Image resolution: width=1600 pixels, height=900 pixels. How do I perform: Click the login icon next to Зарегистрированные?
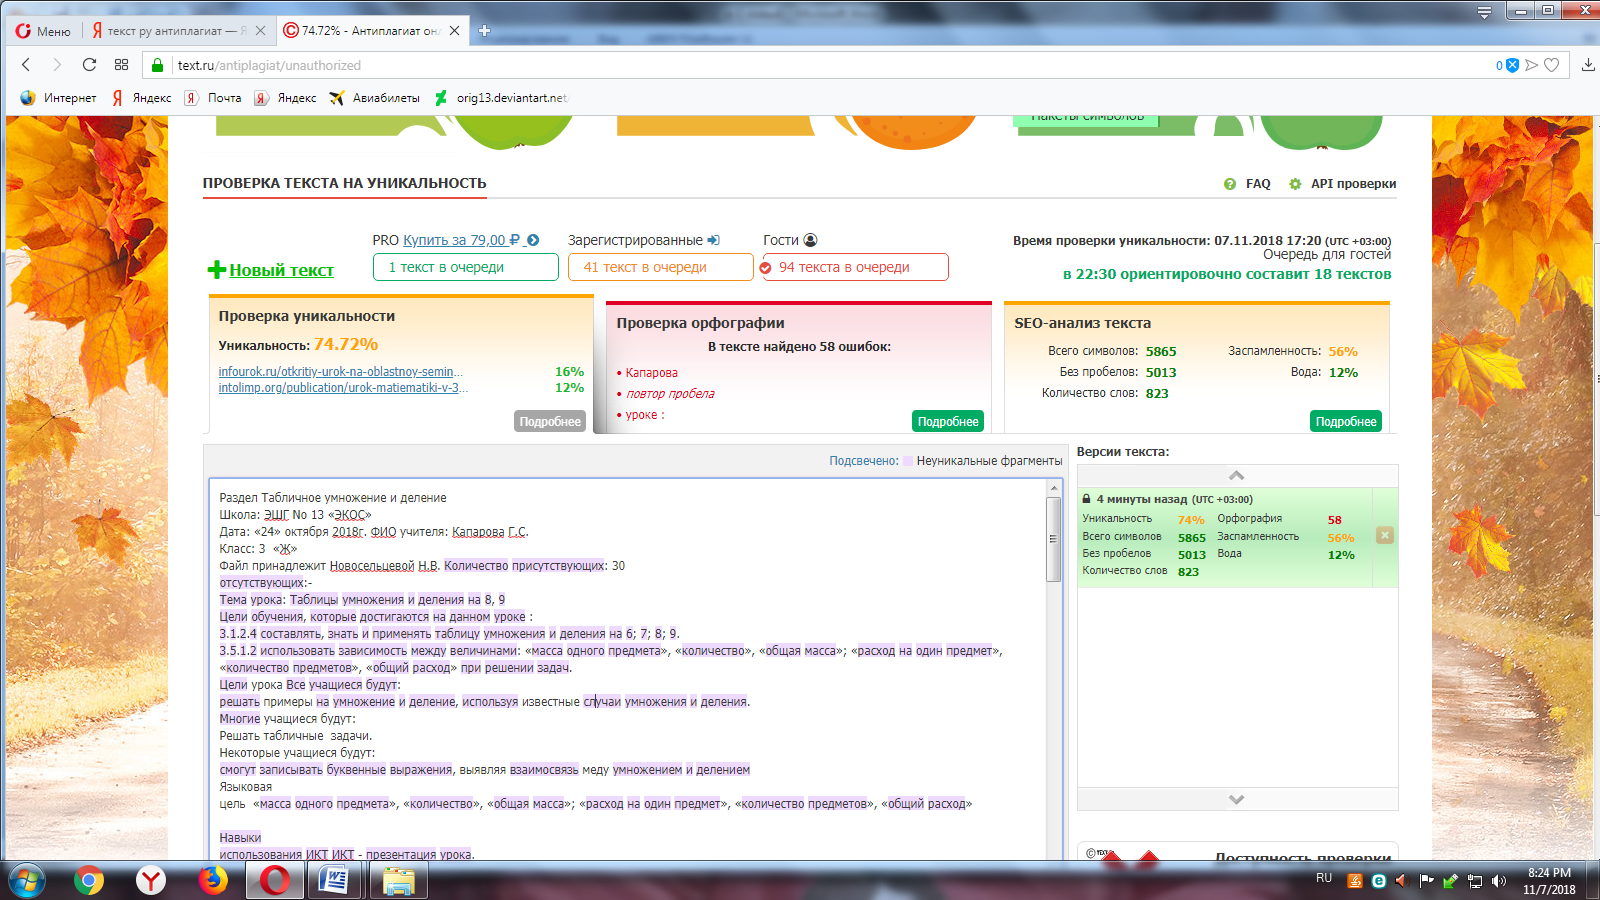point(713,240)
